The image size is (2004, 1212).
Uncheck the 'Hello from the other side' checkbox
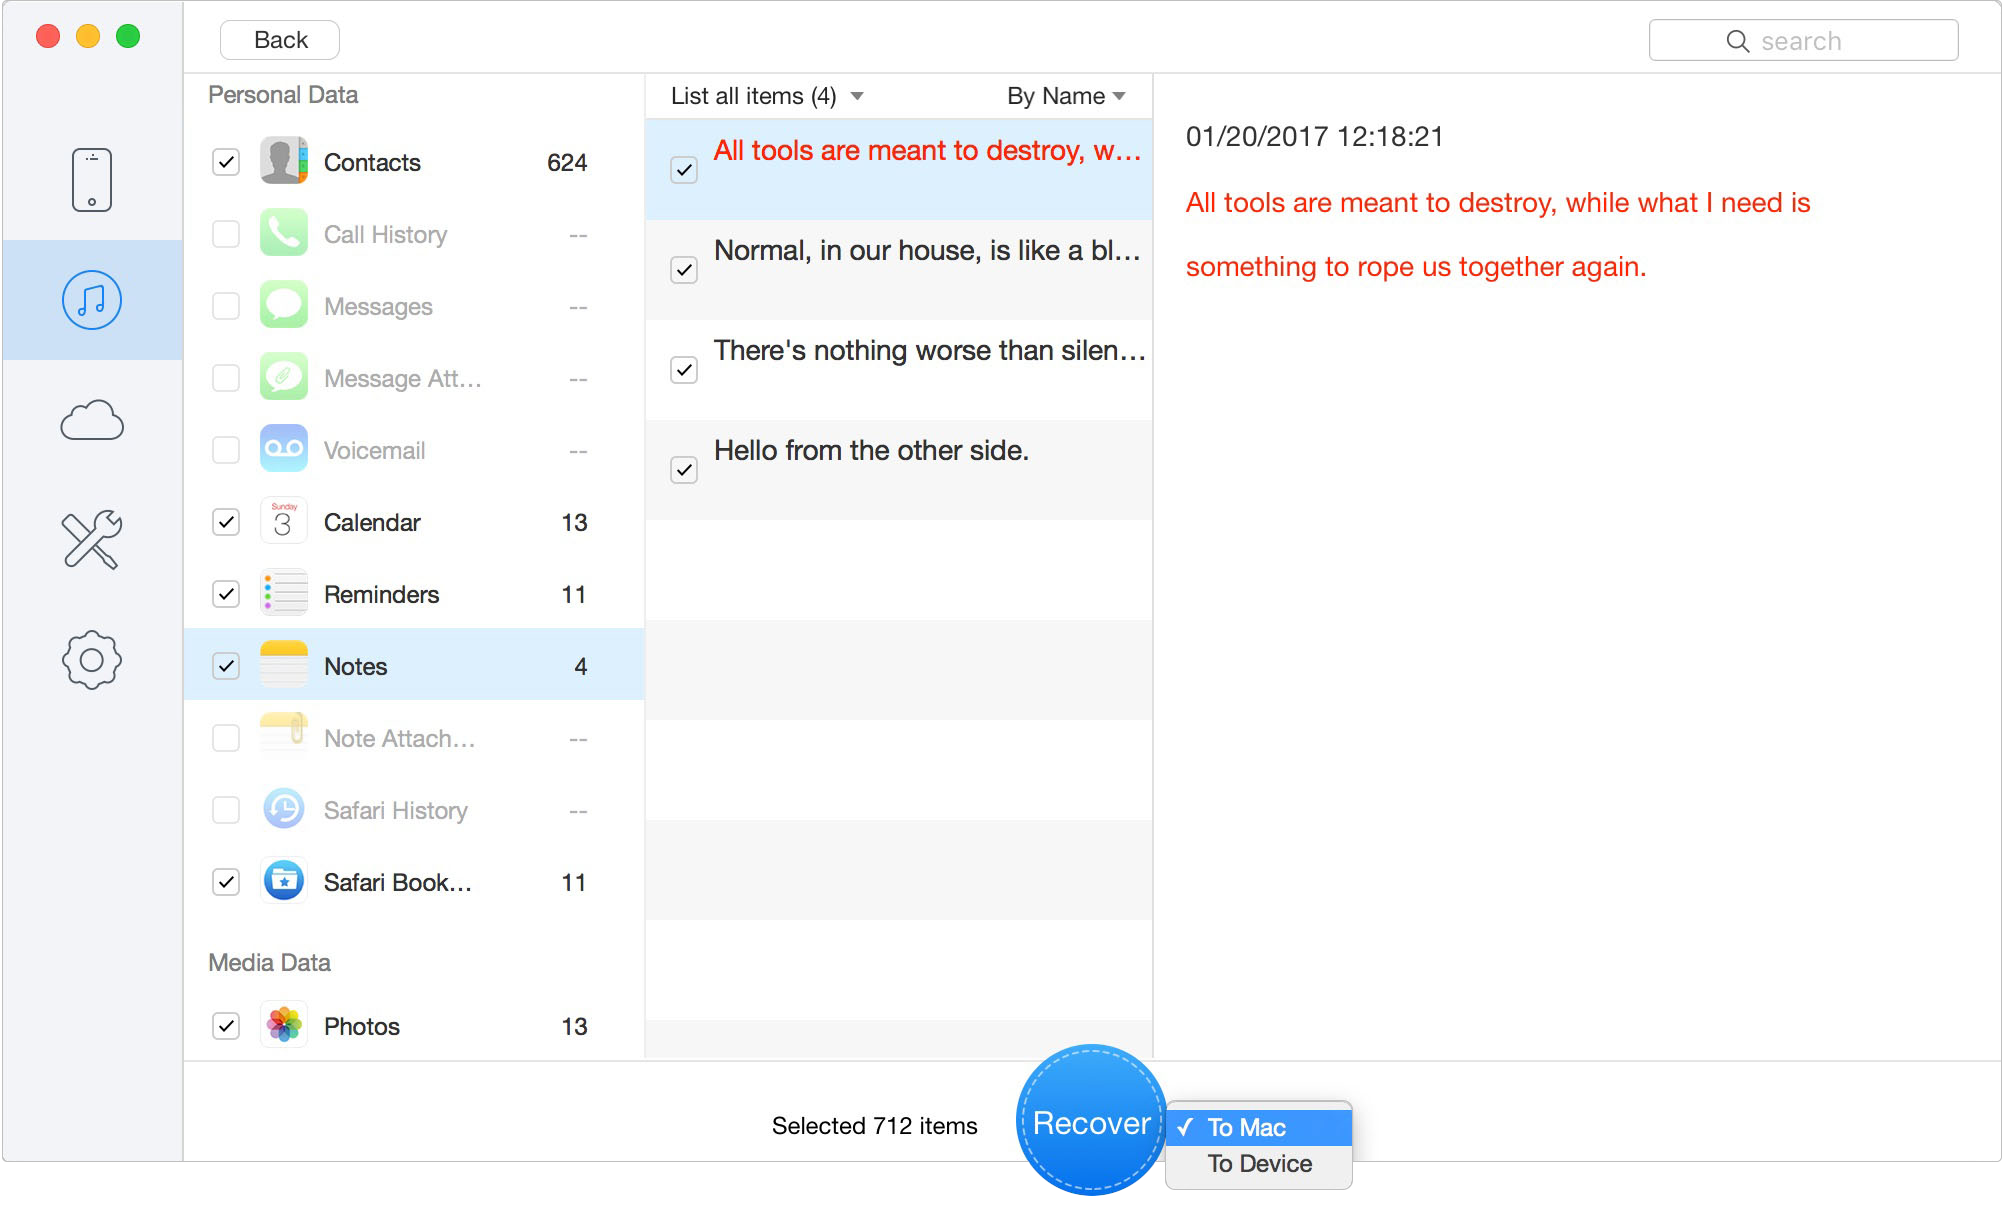684,470
